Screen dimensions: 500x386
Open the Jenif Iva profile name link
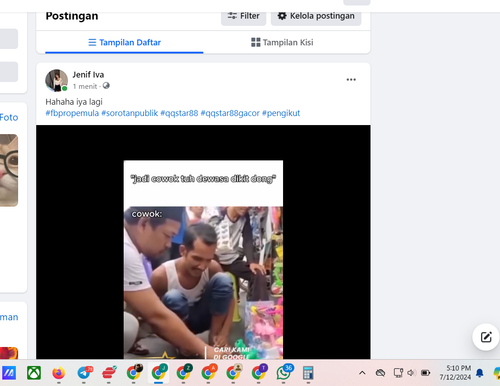point(88,75)
